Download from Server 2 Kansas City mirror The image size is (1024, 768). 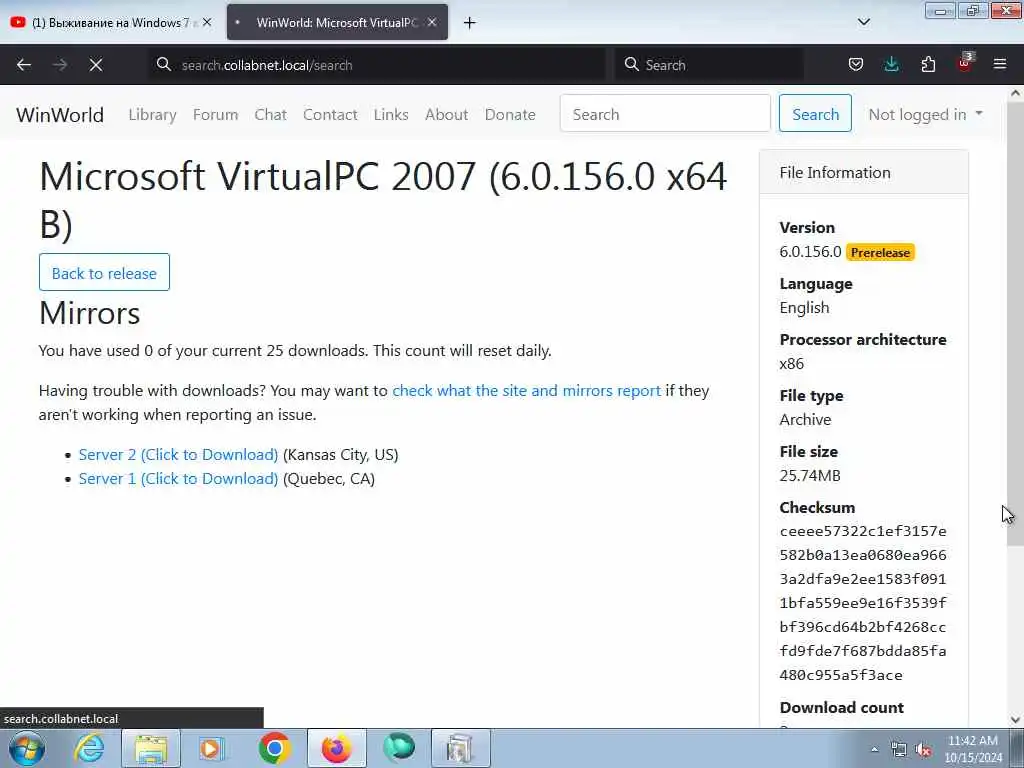[178, 455]
